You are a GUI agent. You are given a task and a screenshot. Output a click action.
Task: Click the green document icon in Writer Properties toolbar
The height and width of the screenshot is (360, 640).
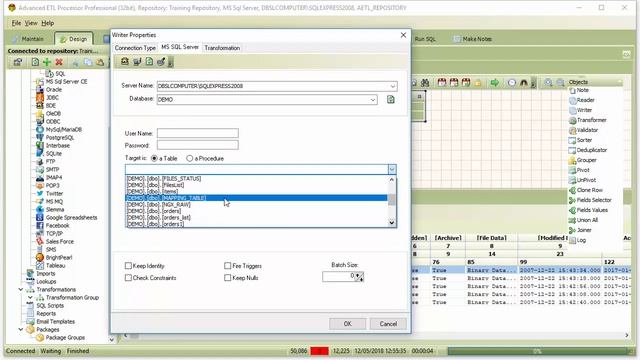[149, 62]
